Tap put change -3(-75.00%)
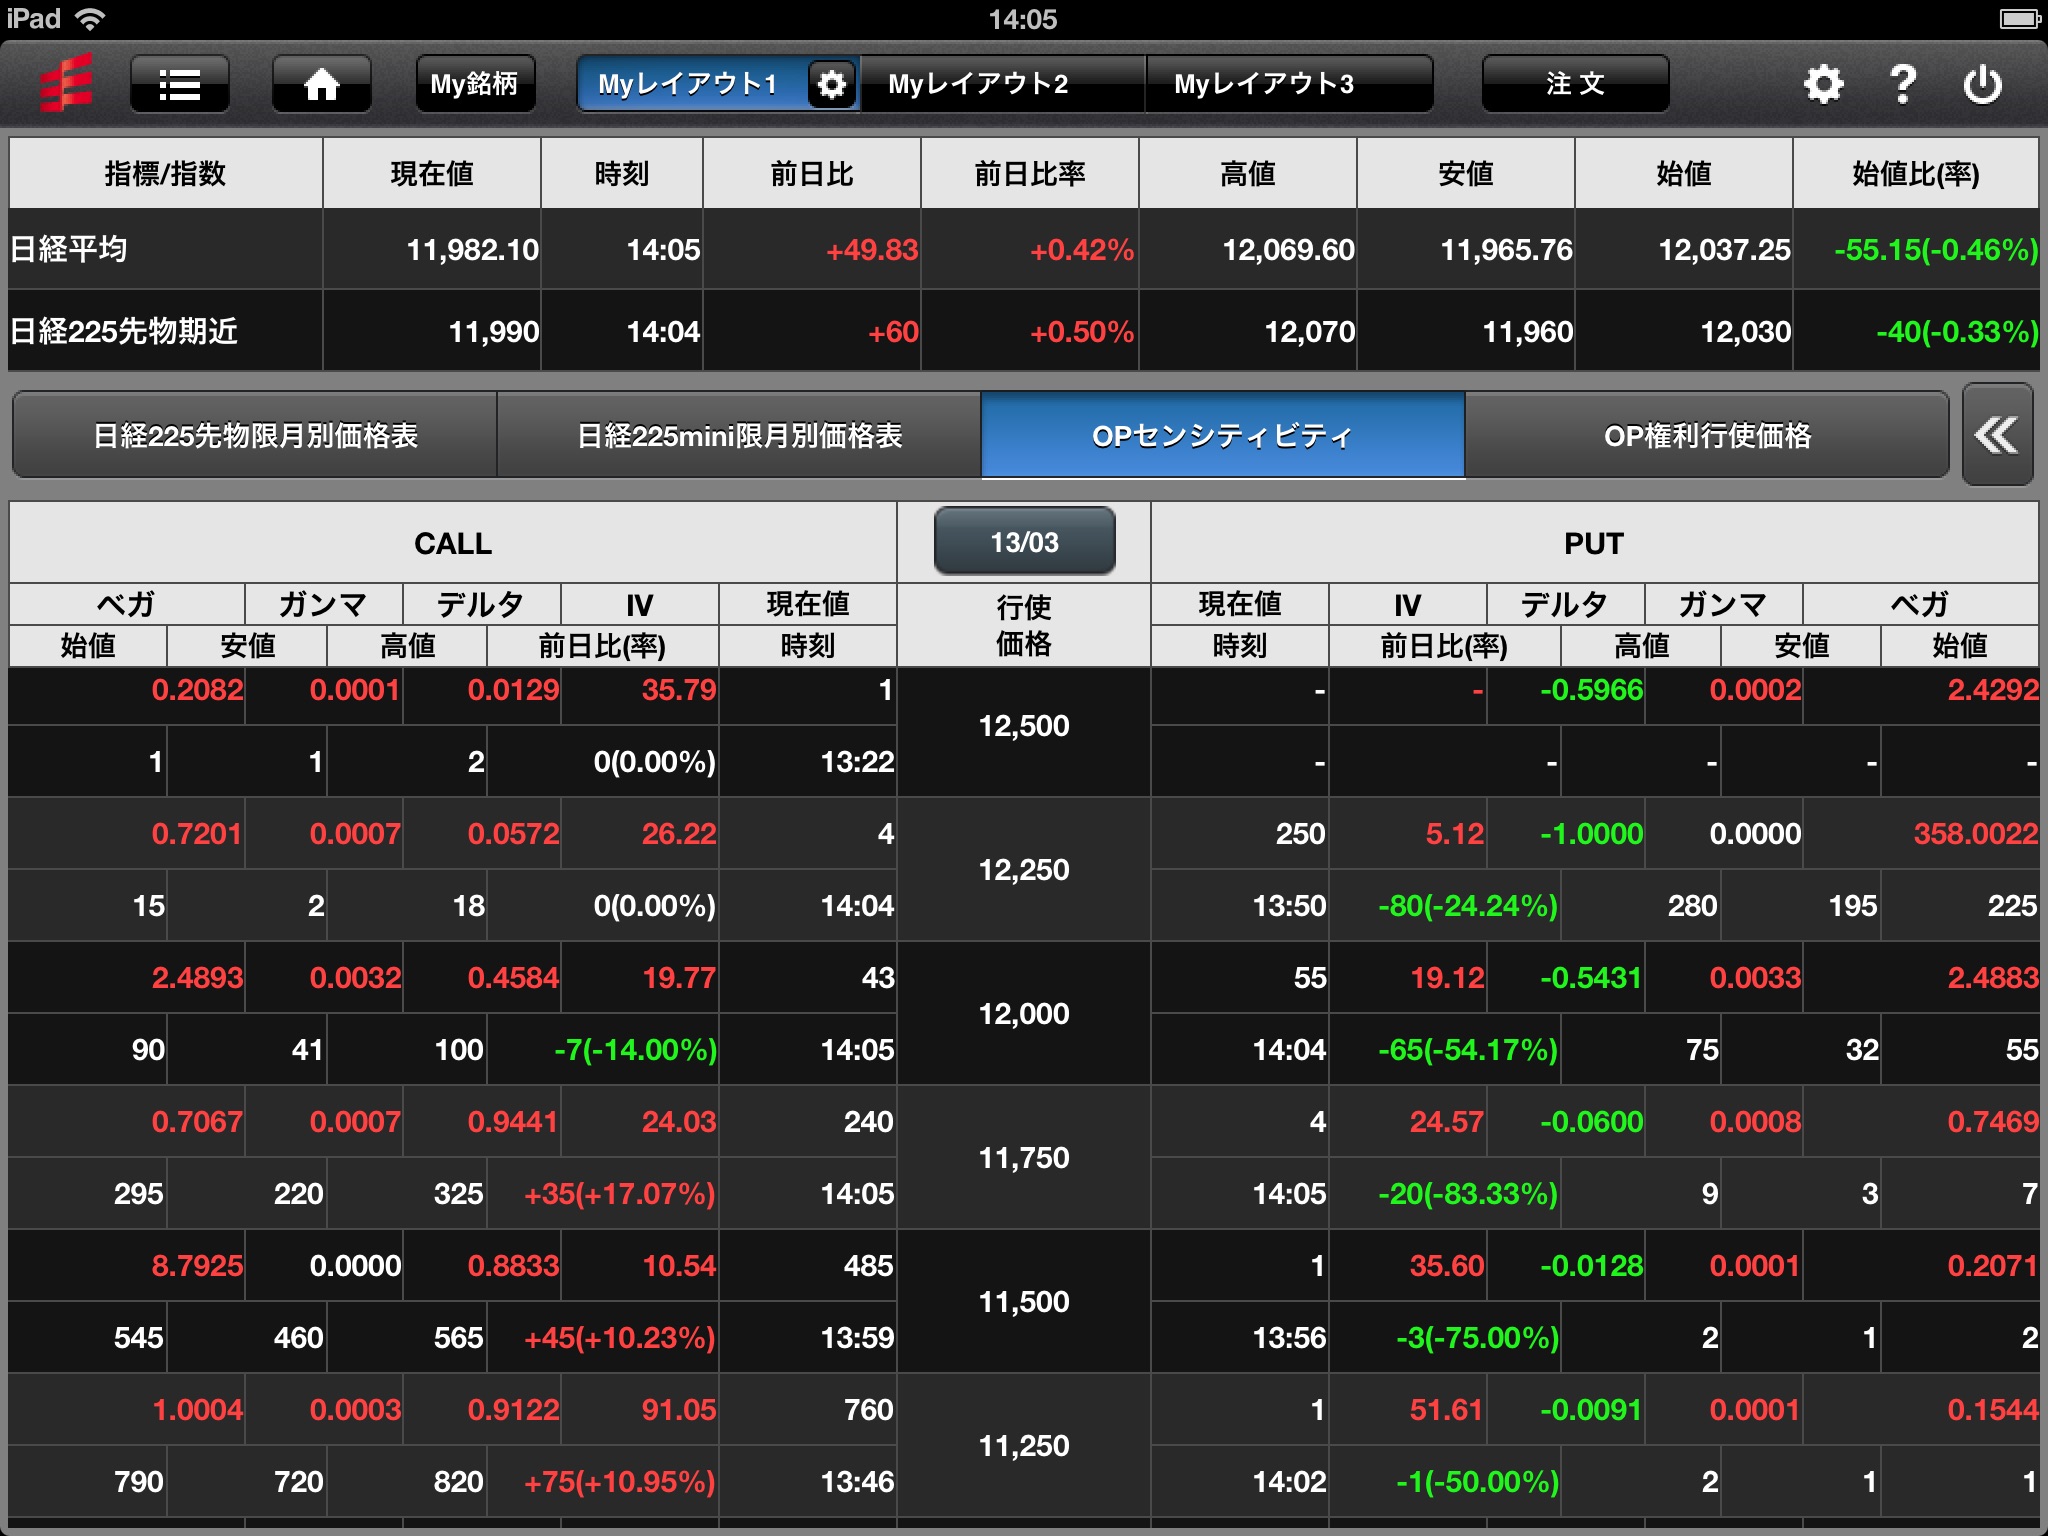The height and width of the screenshot is (1536, 2048). pyautogui.click(x=1477, y=1338)
